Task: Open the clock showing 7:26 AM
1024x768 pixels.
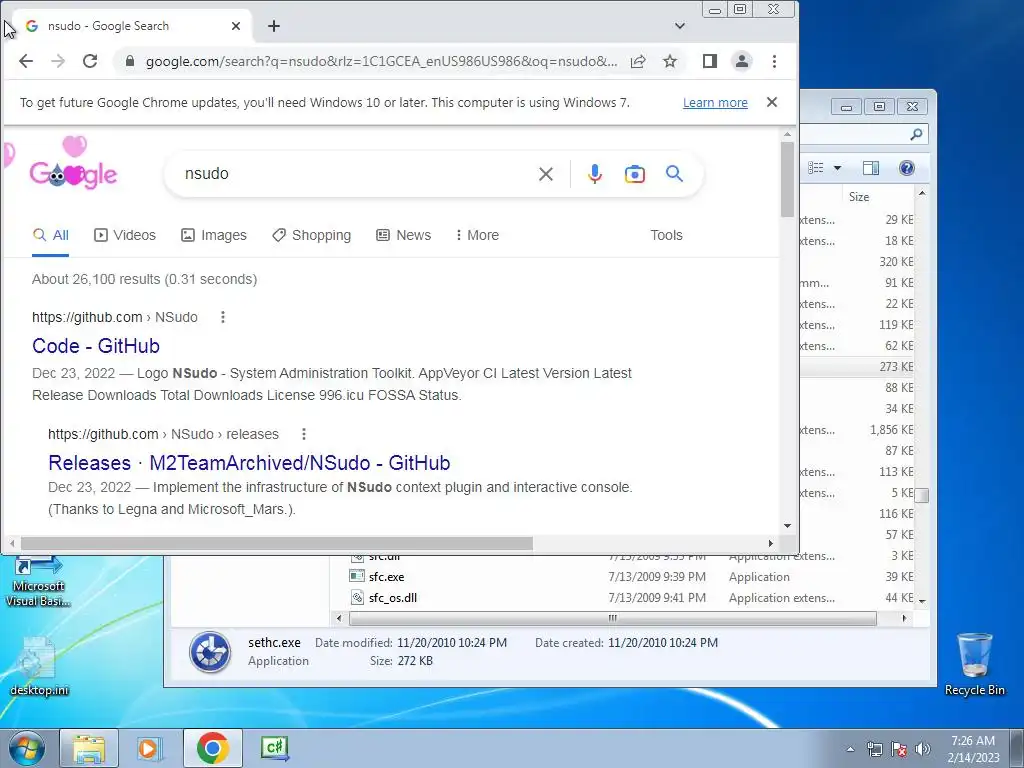Action: [x=973, y=749]
